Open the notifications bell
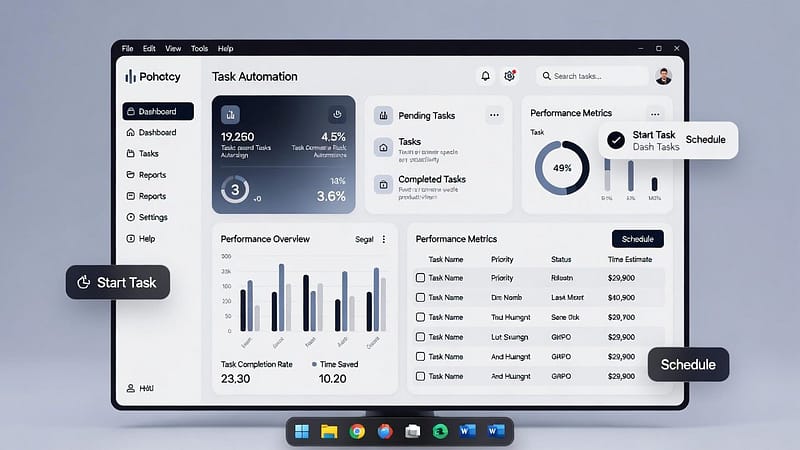This screenshot has height=450, width=800. point(485,76)
